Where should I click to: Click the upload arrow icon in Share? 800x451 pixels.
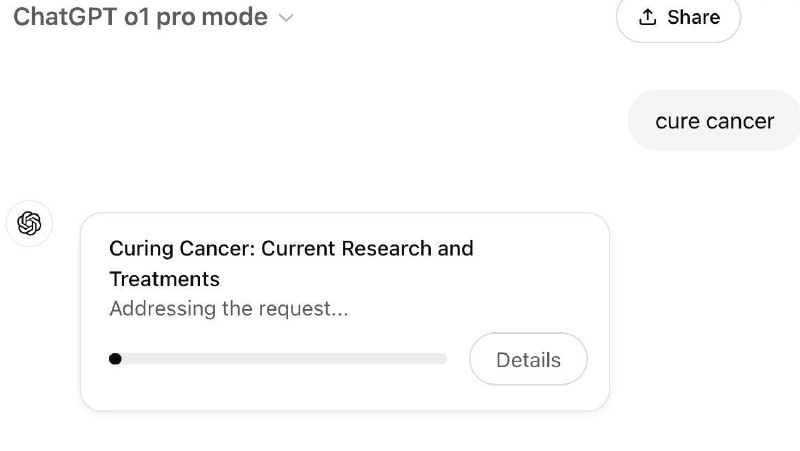pos(647,17)
